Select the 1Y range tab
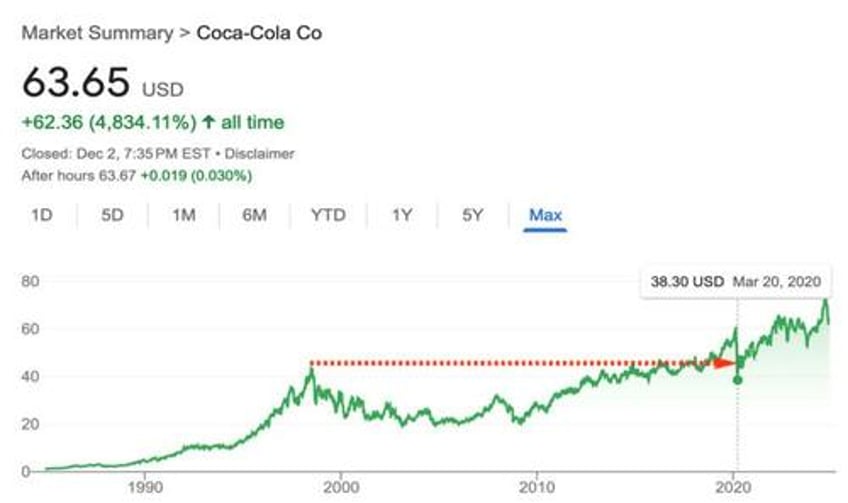This screenshot has width=848, height=503. tap(402, 215)
